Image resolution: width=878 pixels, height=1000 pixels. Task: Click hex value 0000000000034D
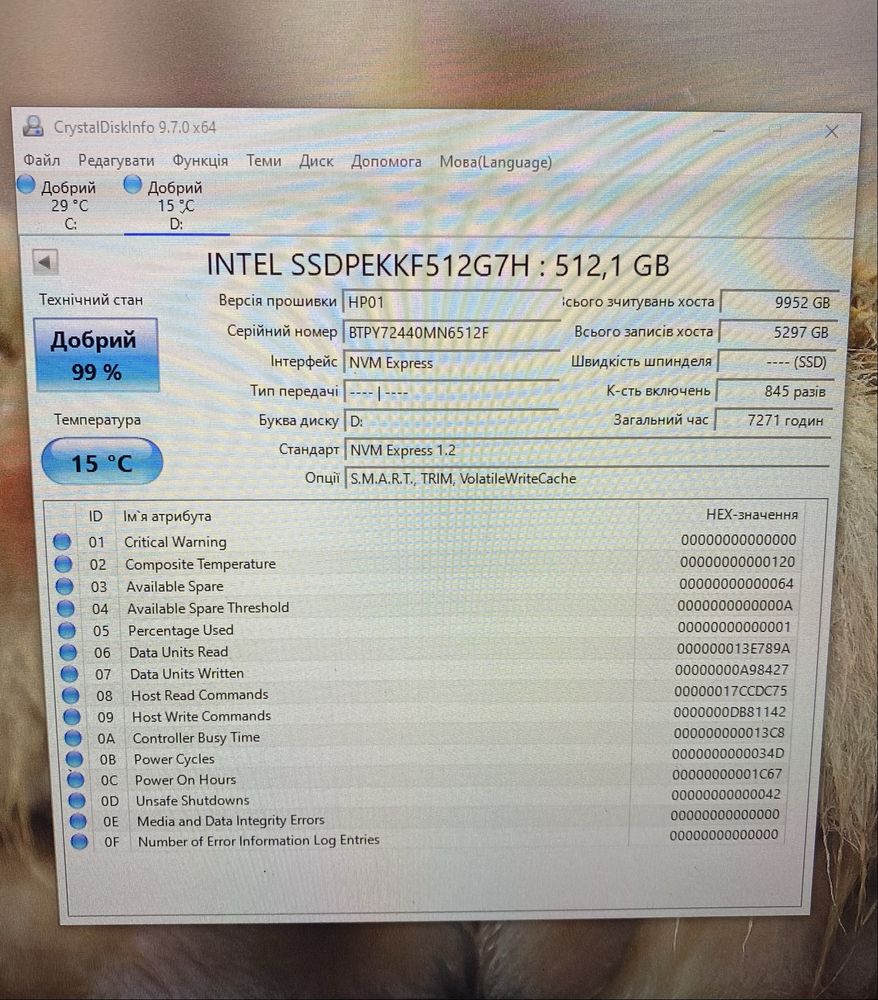[728, 753]
